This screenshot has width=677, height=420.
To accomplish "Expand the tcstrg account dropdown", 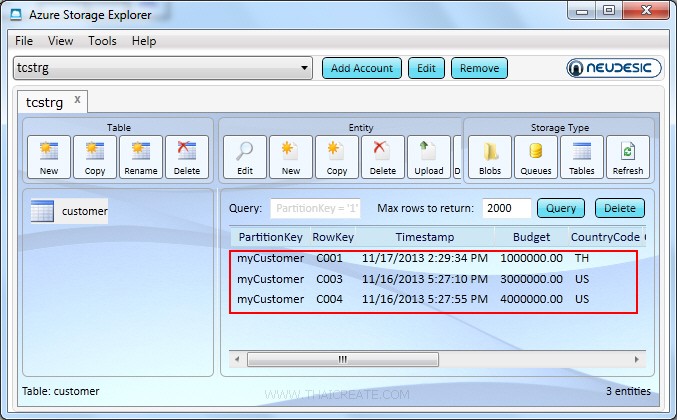I will pyautogui.click(x=305, y=68).
